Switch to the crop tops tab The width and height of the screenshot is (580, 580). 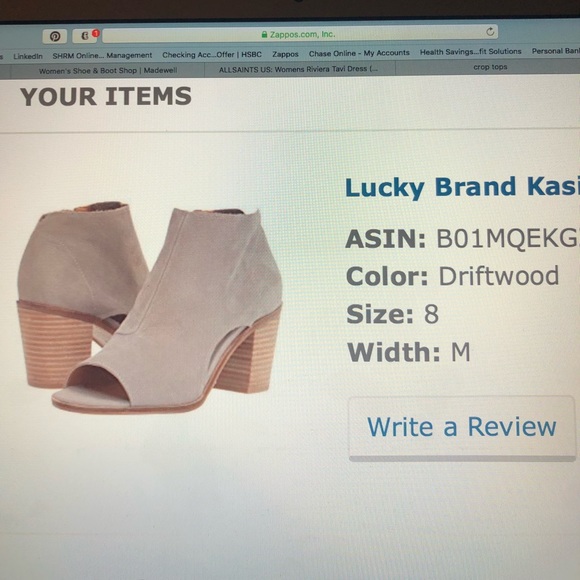click(x=488, y=67)
